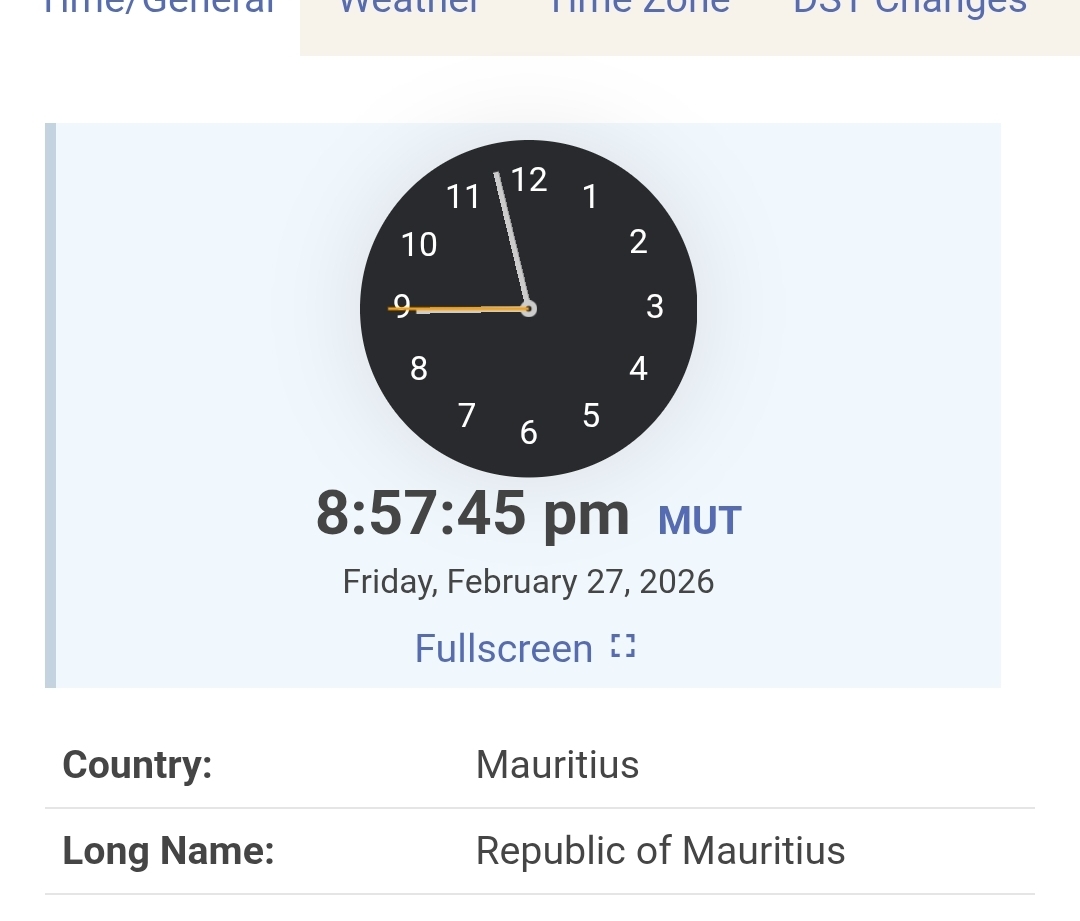Click number 1 on the clock face

coord(590,197)
